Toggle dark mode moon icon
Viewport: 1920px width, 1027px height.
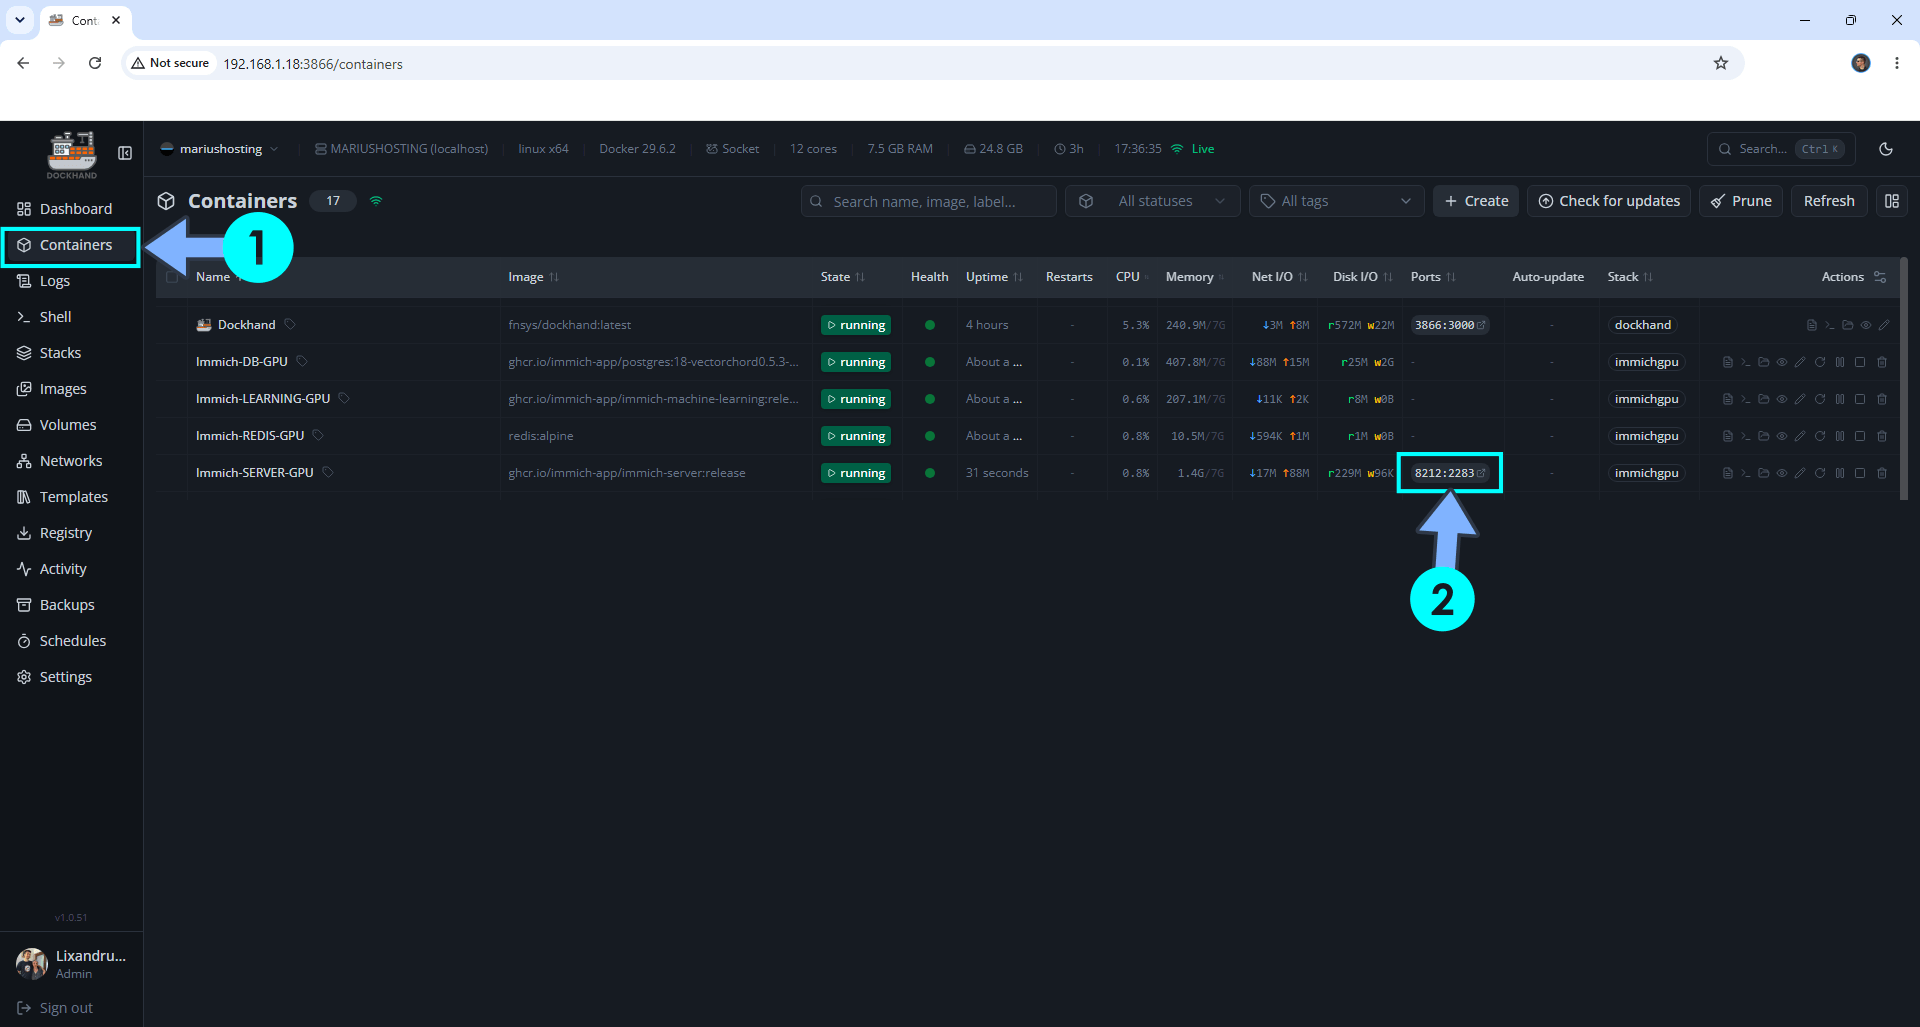click(1886, 149)
